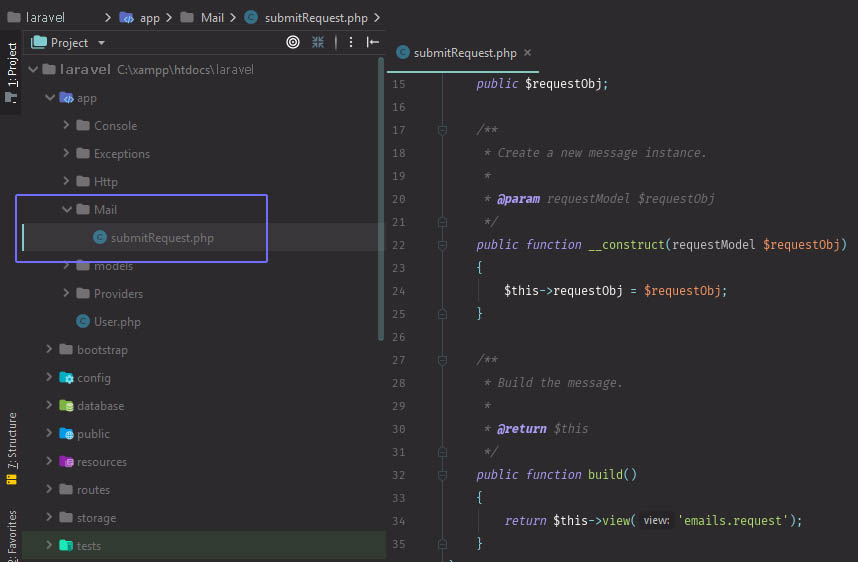
Task: Click the collapse all icon in Project panel
Action: click(x=318, y=42)
